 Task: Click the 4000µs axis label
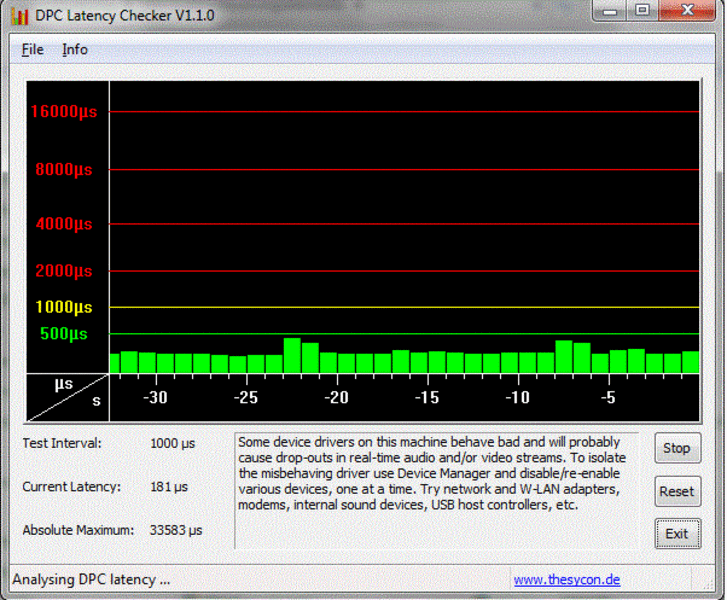click(x=64, y=224)
